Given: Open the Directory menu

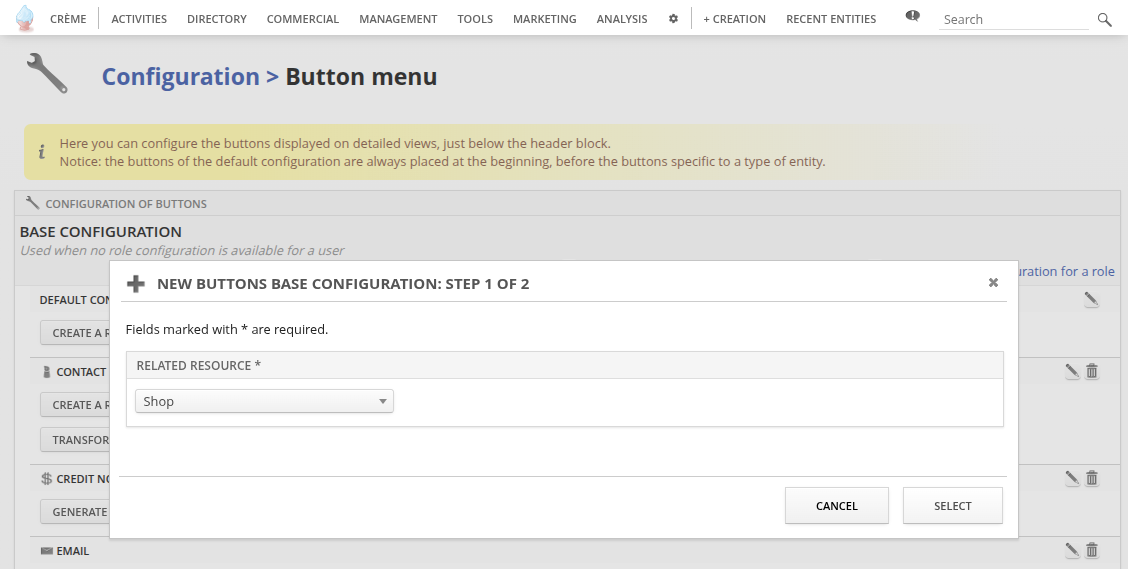Looking at the screenshot, I should [x=217, y=19].
